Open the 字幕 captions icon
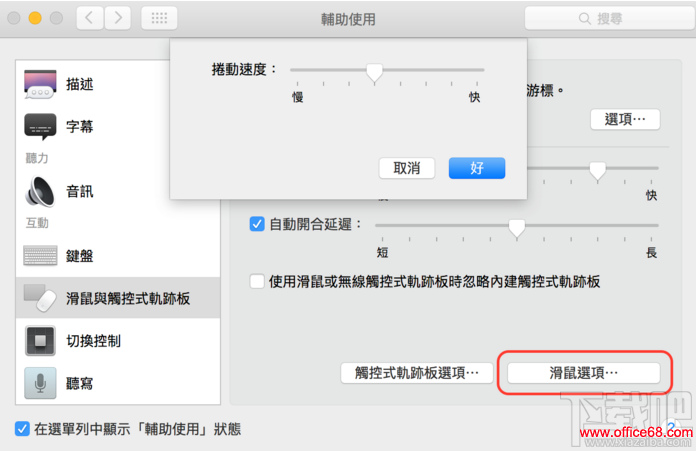The width and height of the screenshot is (700, 452). click(40, 126)
